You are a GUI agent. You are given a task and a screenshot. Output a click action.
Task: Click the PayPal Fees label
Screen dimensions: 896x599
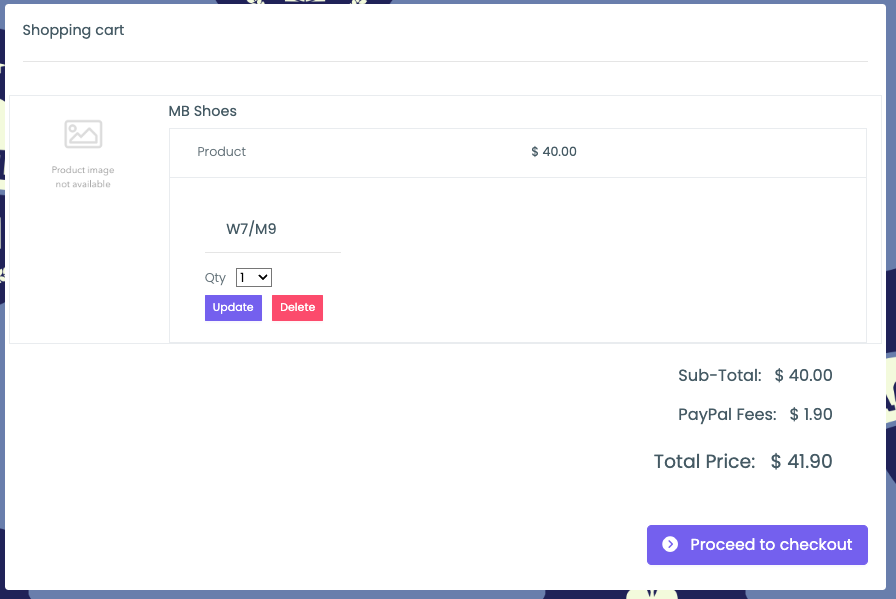[x=727, y=414]
